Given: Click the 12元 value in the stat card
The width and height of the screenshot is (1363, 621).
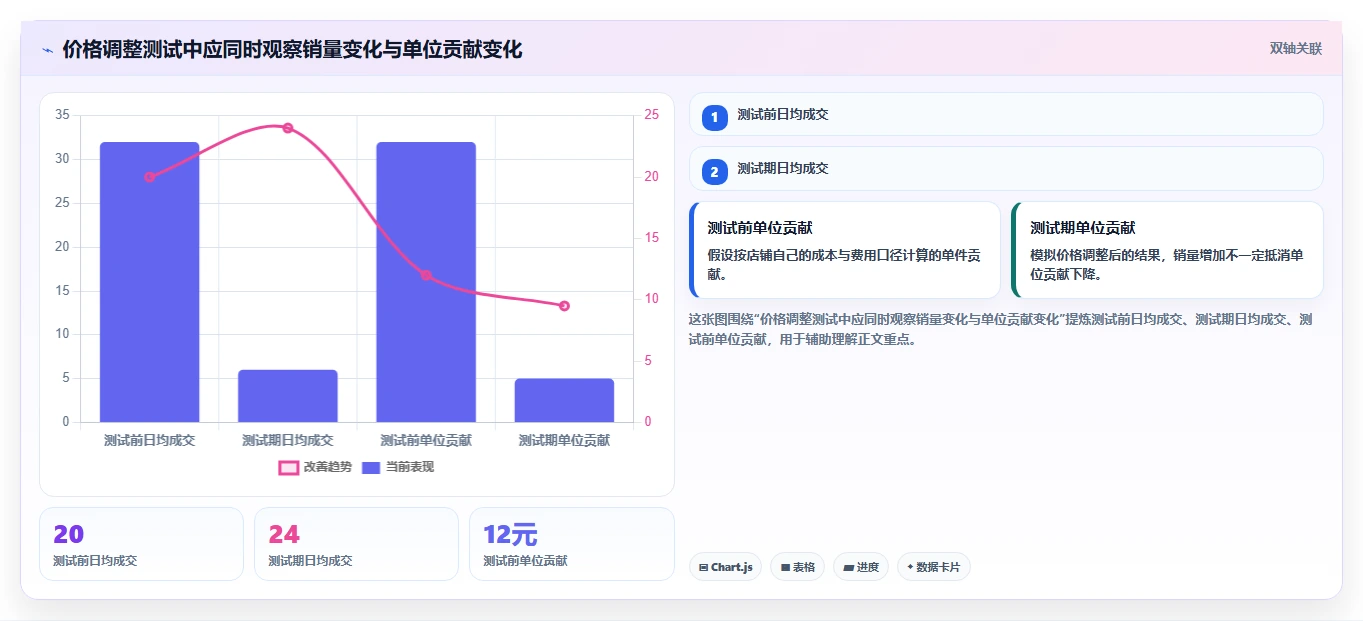Looking at the screenshot, I should (510, 535).
